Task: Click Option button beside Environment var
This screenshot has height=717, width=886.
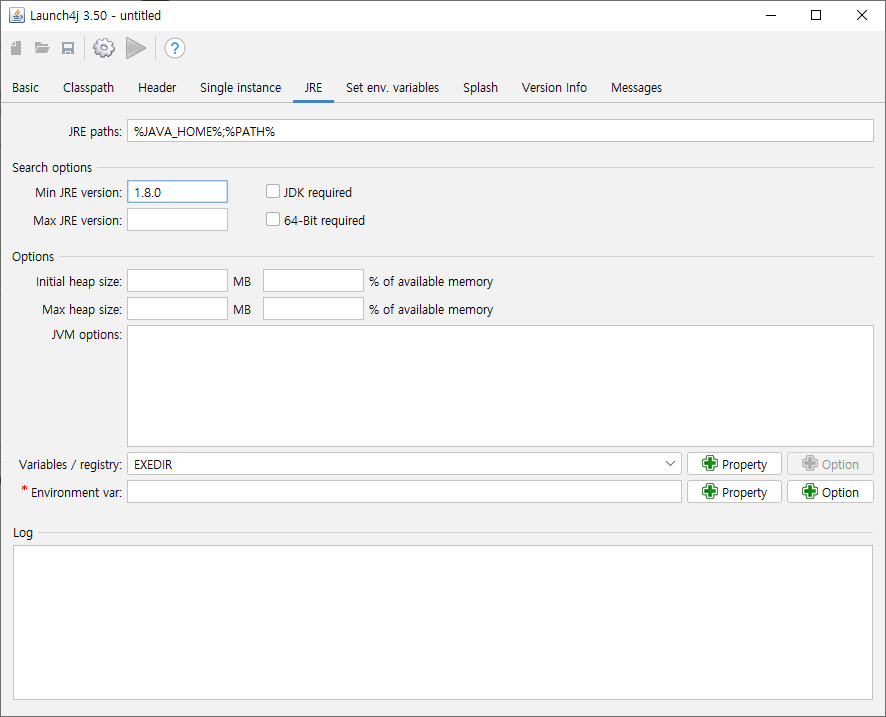Action: click(x=830, y=492)
